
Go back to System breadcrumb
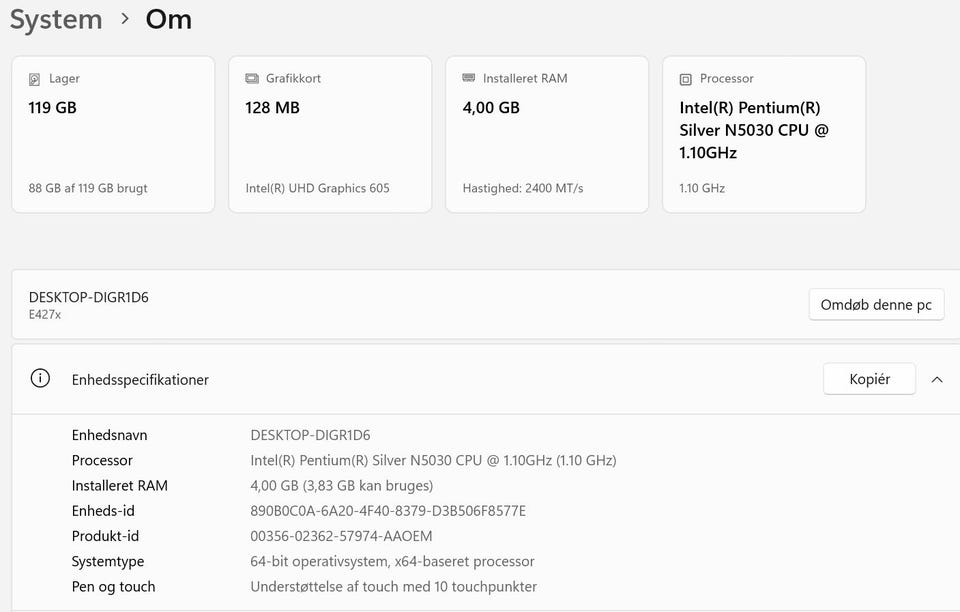(56, 19)
